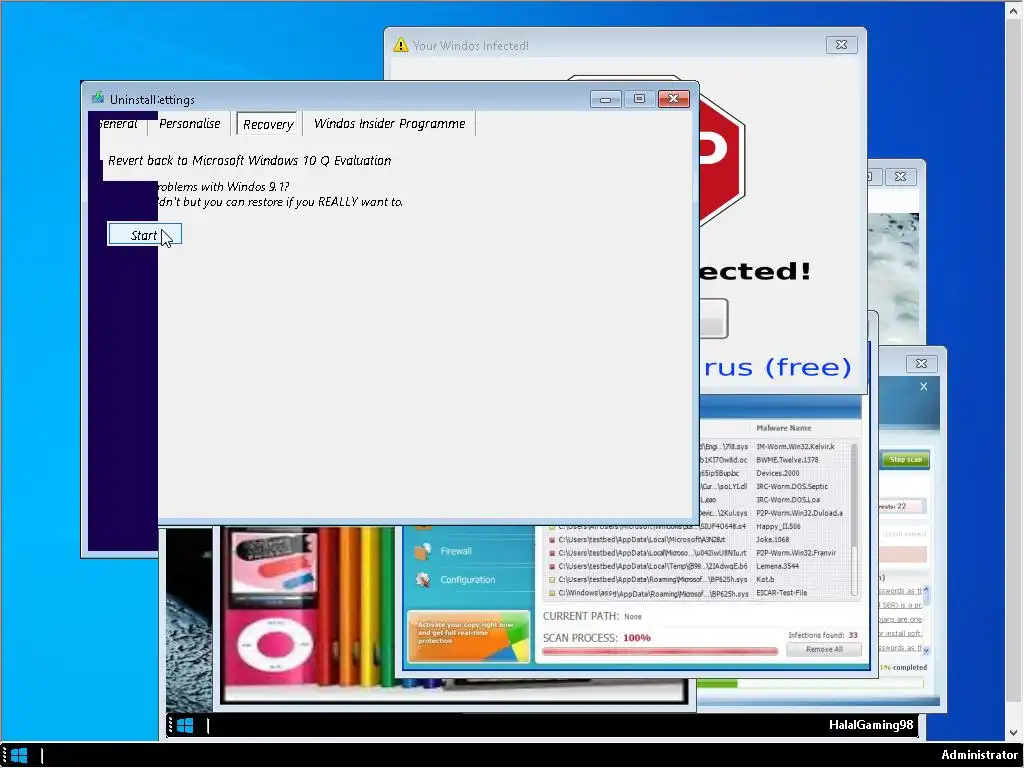Click the Firewall shield icon in antivirus sidebar
Viewport: 1024px width, 768px height.
[x=423, y=551]
